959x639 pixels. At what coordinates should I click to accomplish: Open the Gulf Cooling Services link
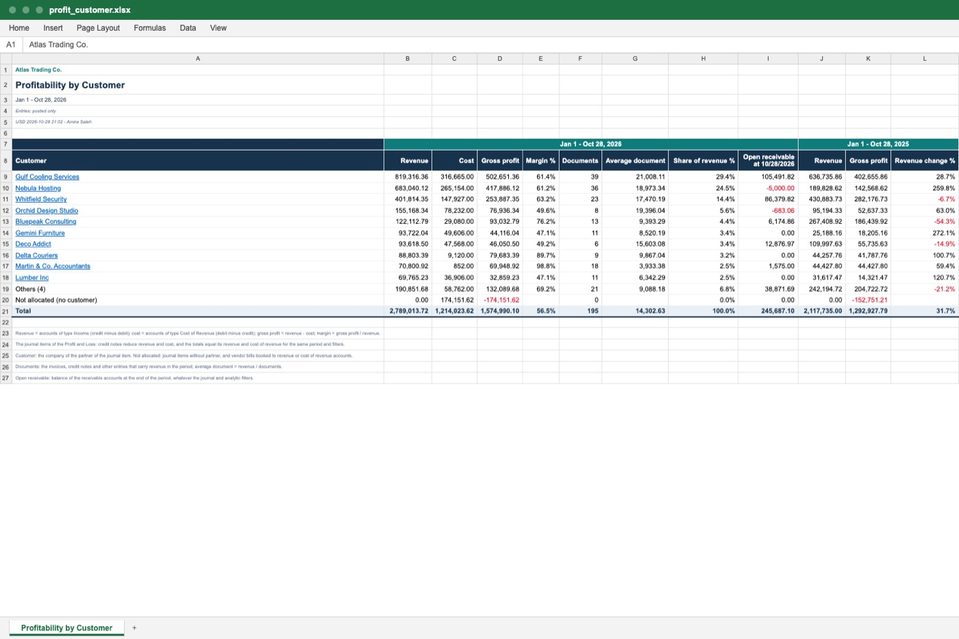[47, 177]
